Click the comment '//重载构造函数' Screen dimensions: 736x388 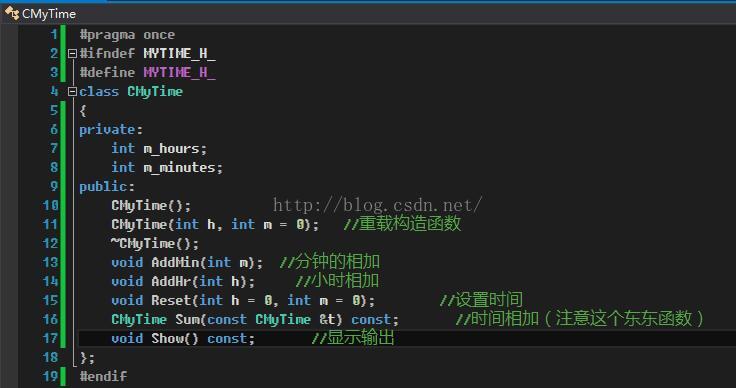(x=402, y=224)
